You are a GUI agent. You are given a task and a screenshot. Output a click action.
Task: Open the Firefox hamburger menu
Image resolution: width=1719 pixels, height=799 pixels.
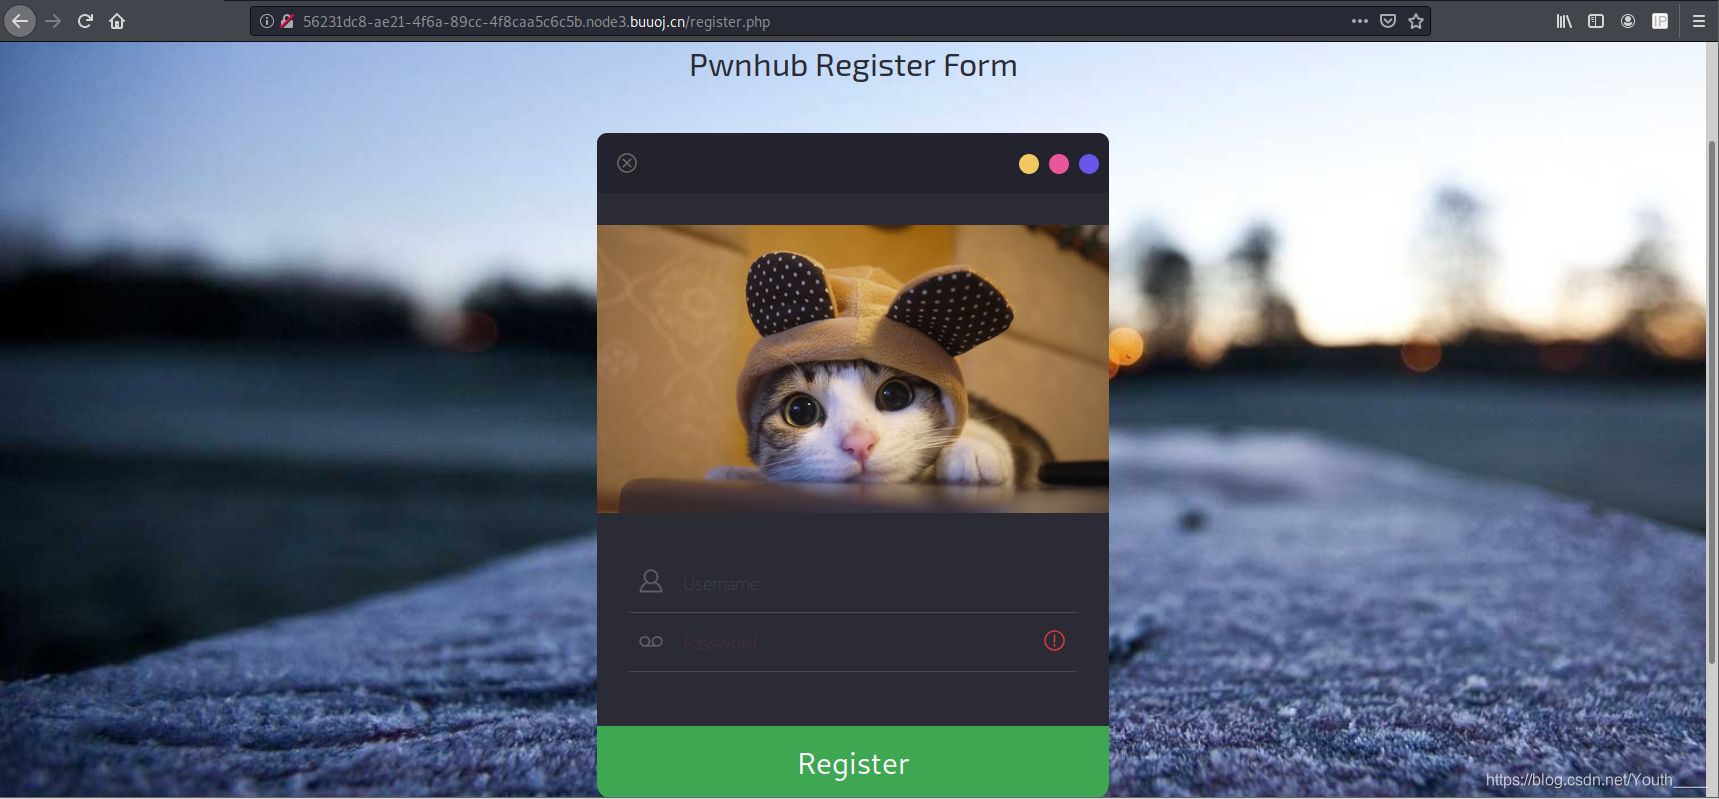1699,21
